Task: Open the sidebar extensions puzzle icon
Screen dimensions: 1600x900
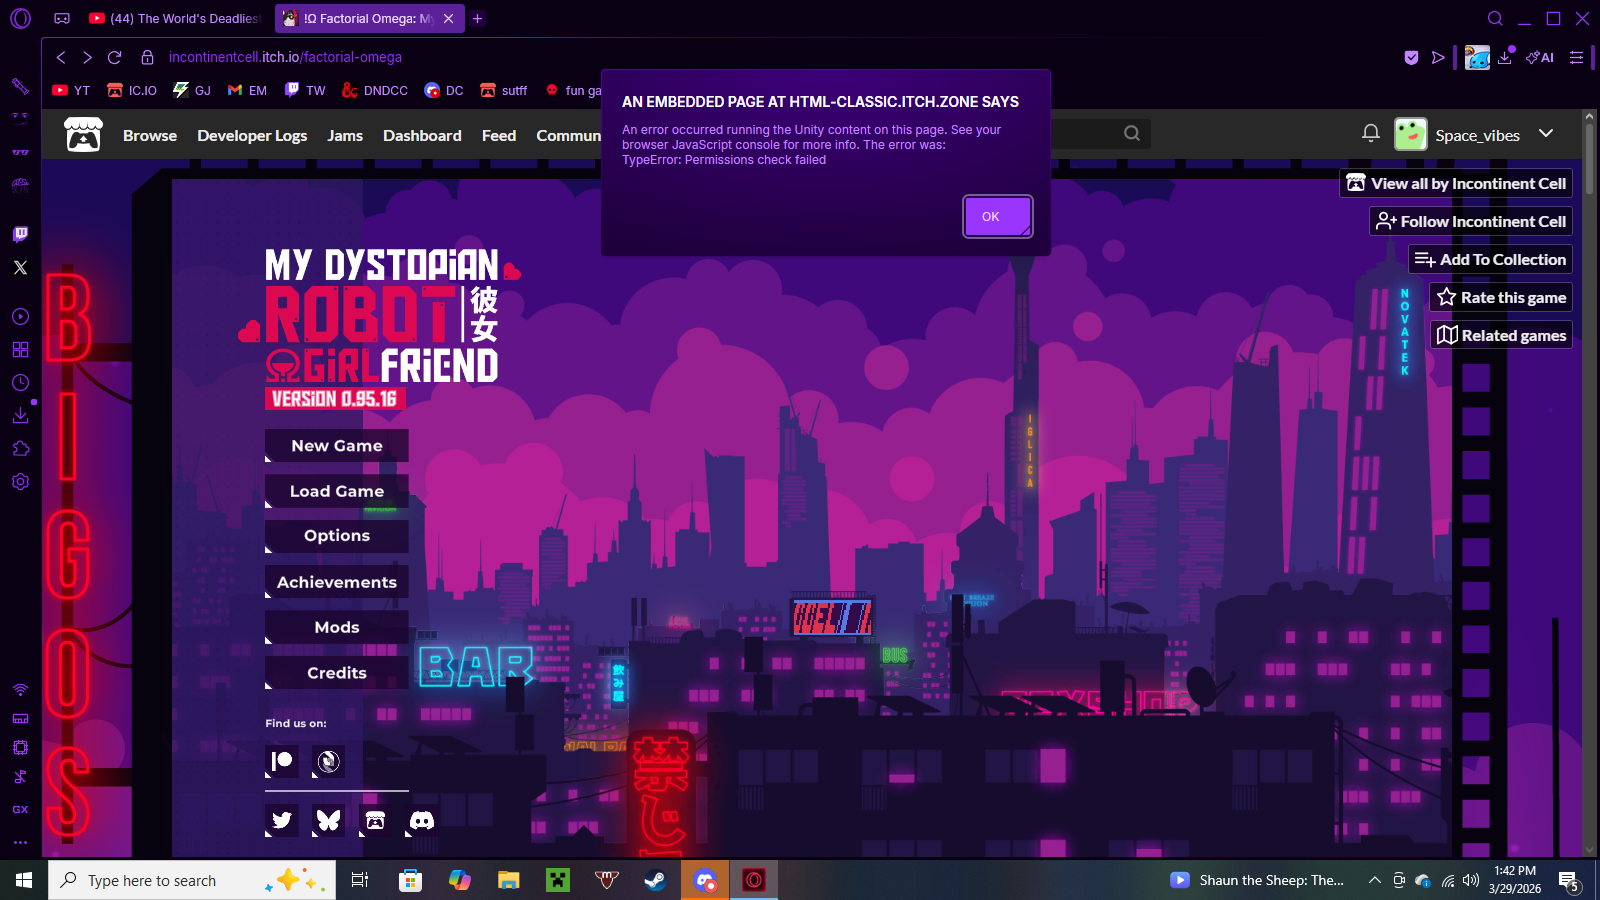Action: coord(20,448)
